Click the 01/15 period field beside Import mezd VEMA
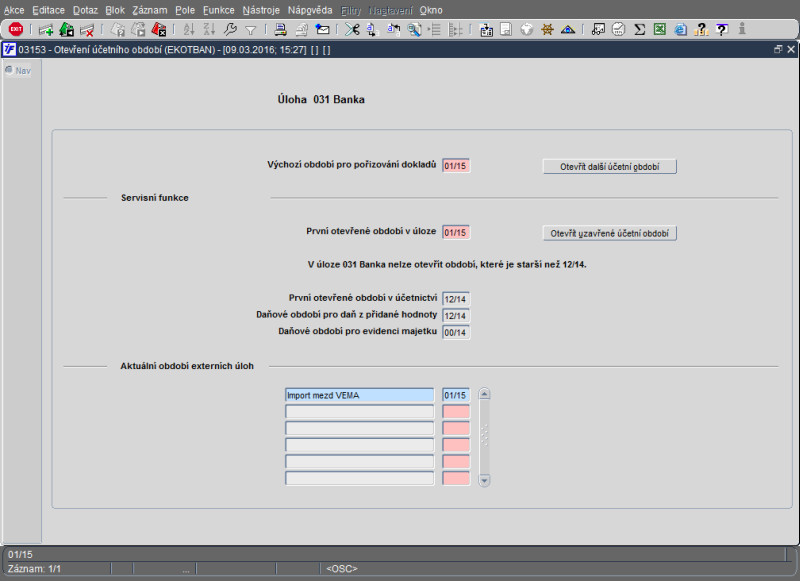The width and height of the screenshot is (800, 581). pos(456,395)
